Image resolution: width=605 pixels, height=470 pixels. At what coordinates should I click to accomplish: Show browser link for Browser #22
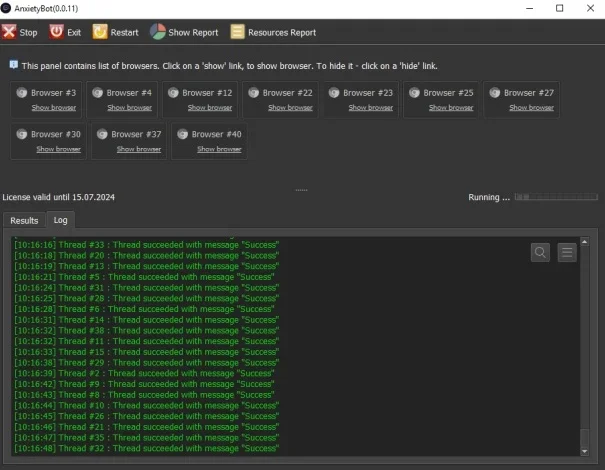click(291, 108)
